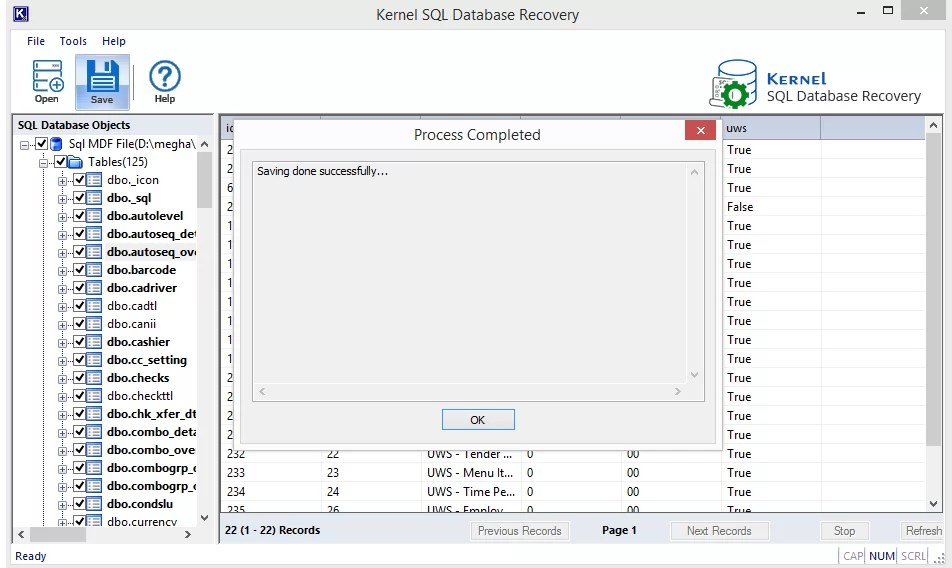
Task: Select the dbo.chk_xfer_dt tree item
Action: [151, 414]
